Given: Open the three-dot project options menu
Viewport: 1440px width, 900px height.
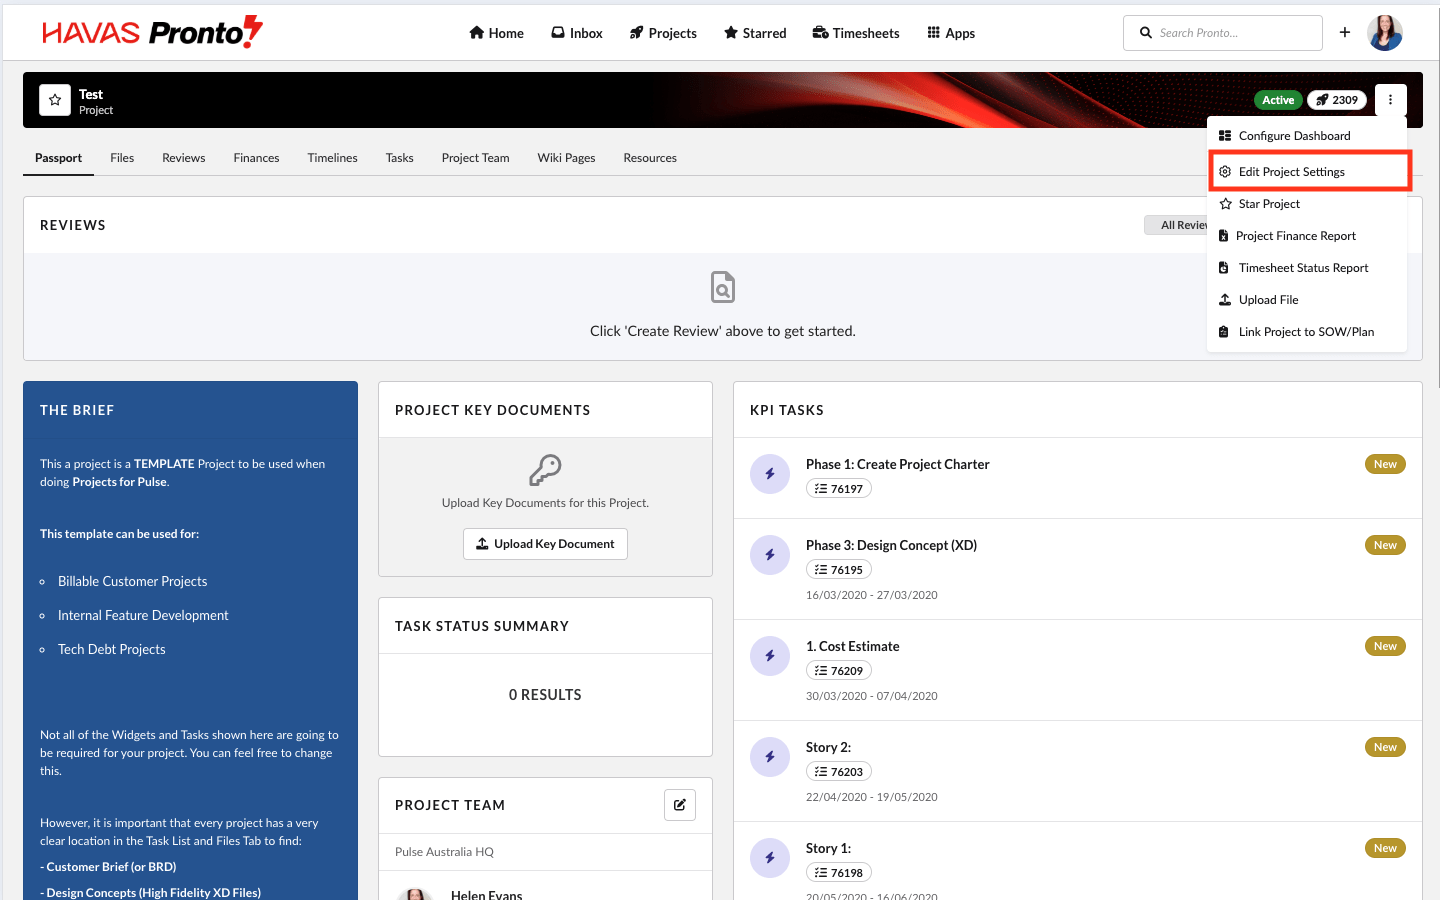Looking at the screenshot, I should click(x=1390, y=100).
